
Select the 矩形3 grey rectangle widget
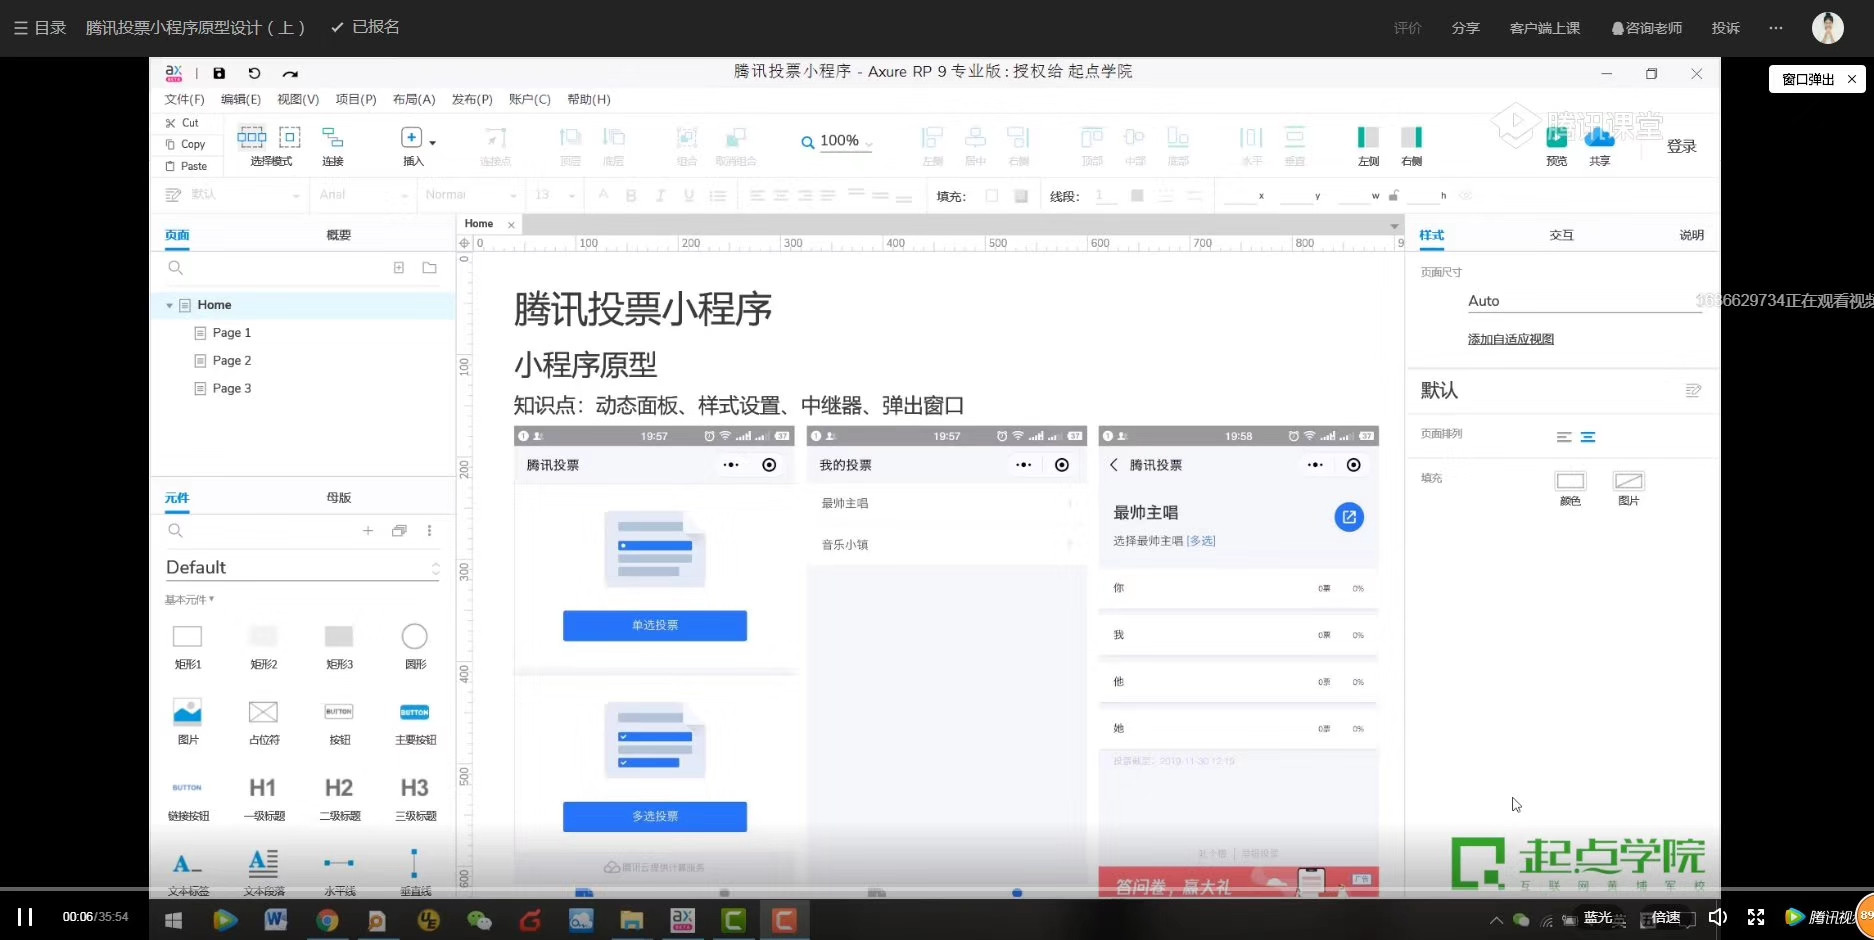click(x=340, y=646)
